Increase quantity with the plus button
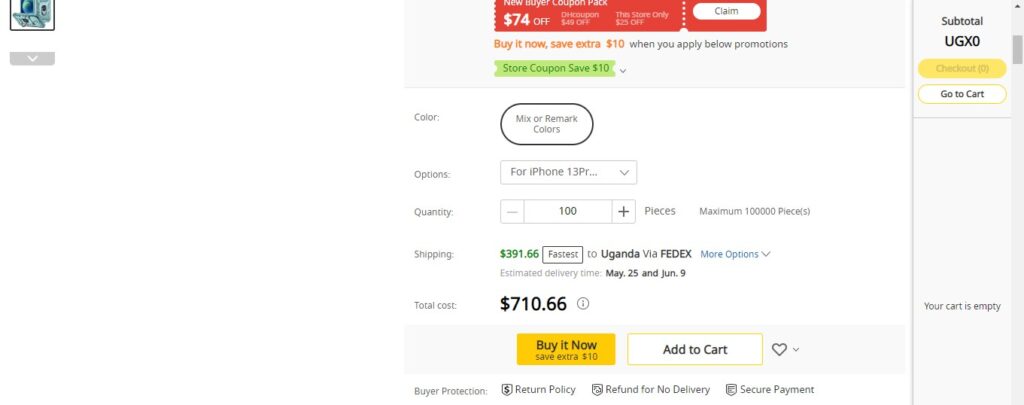1024x405 pixels. click(624, 211)
